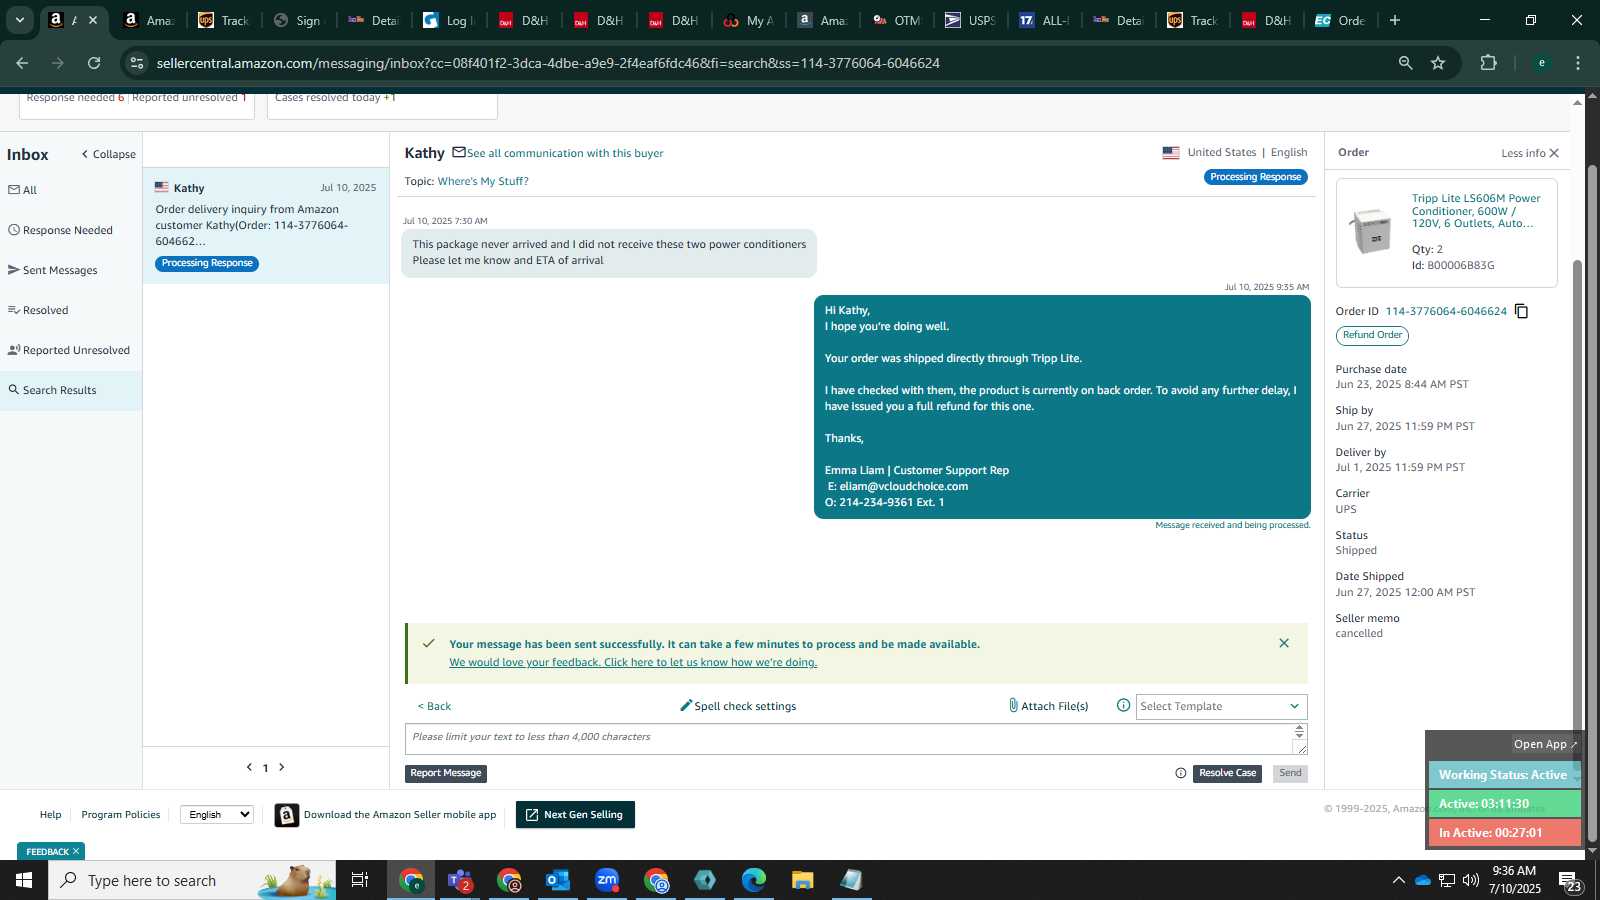Click the envelope icon beside Kathy's name

459,152
